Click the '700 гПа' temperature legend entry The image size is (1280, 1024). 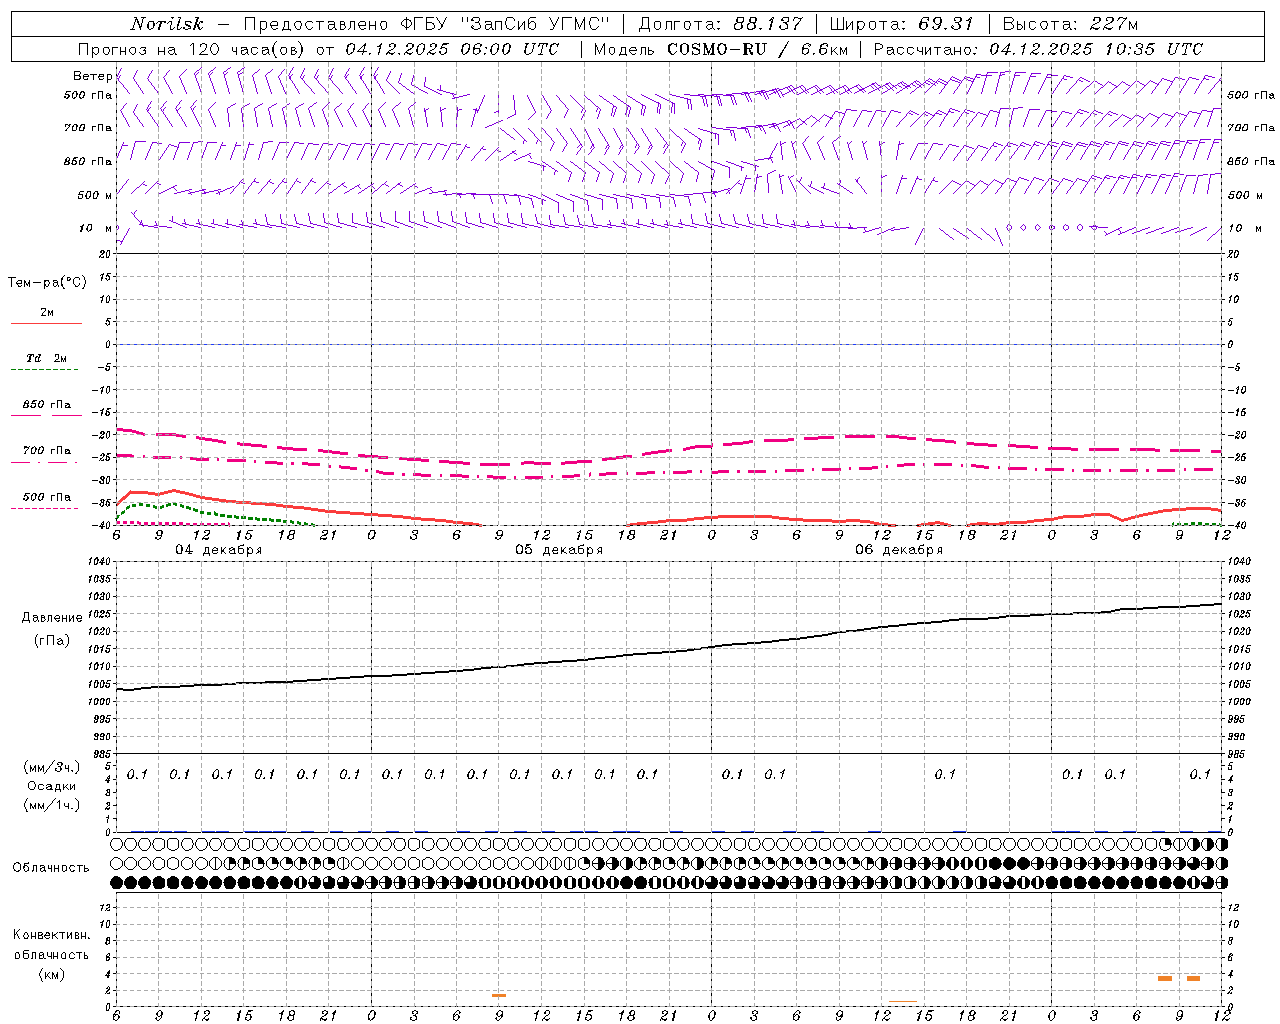point(47,451)
